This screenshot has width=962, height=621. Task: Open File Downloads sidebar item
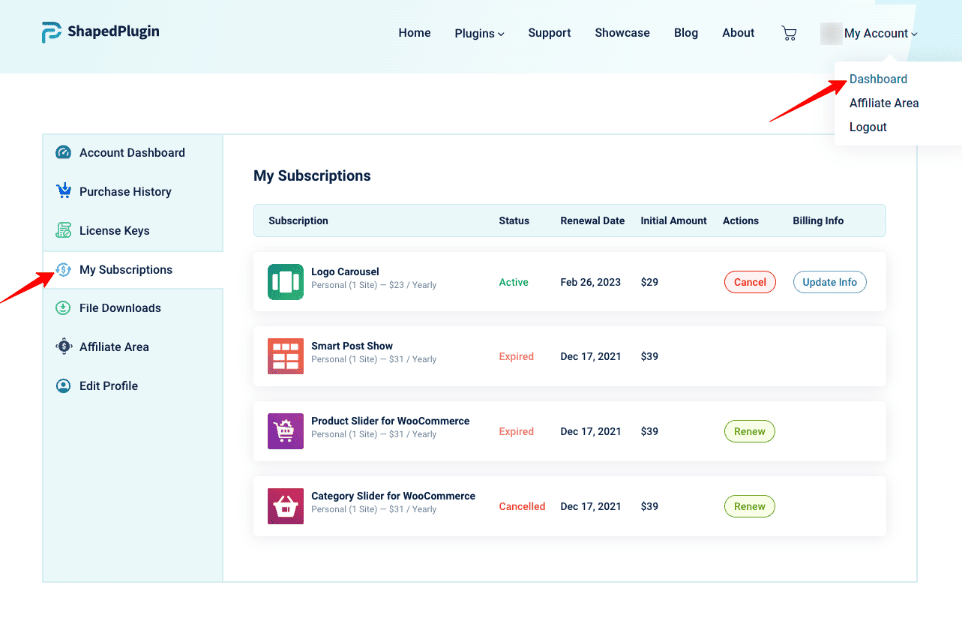(119, 308)
